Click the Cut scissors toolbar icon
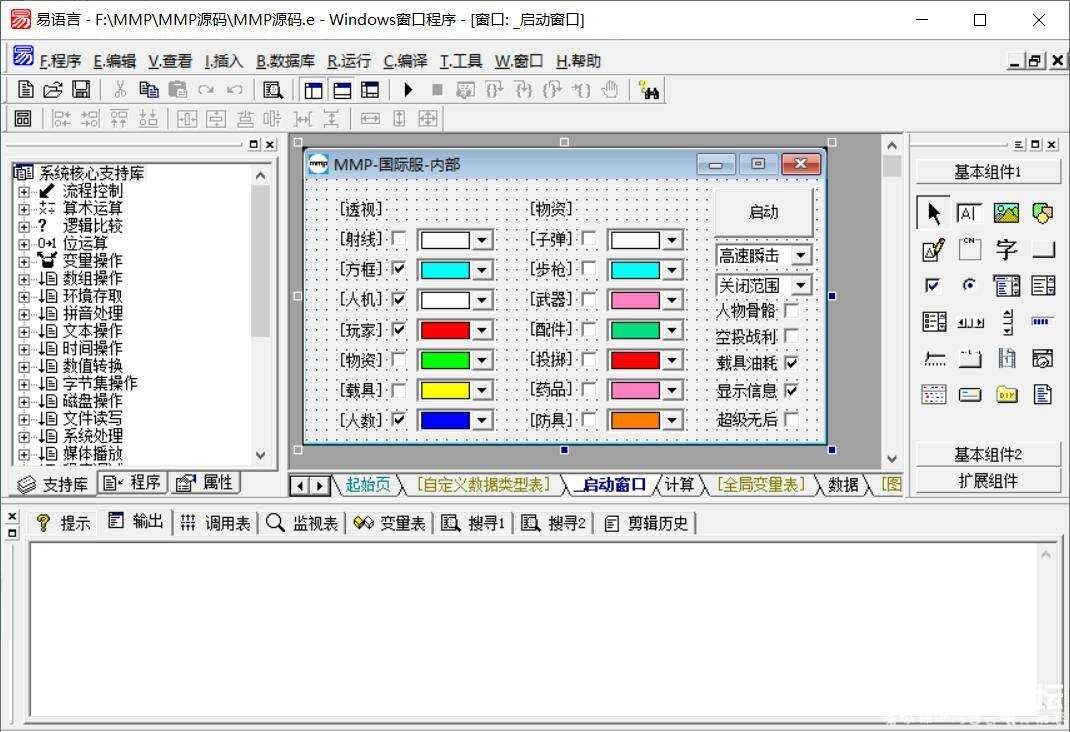 119,89
